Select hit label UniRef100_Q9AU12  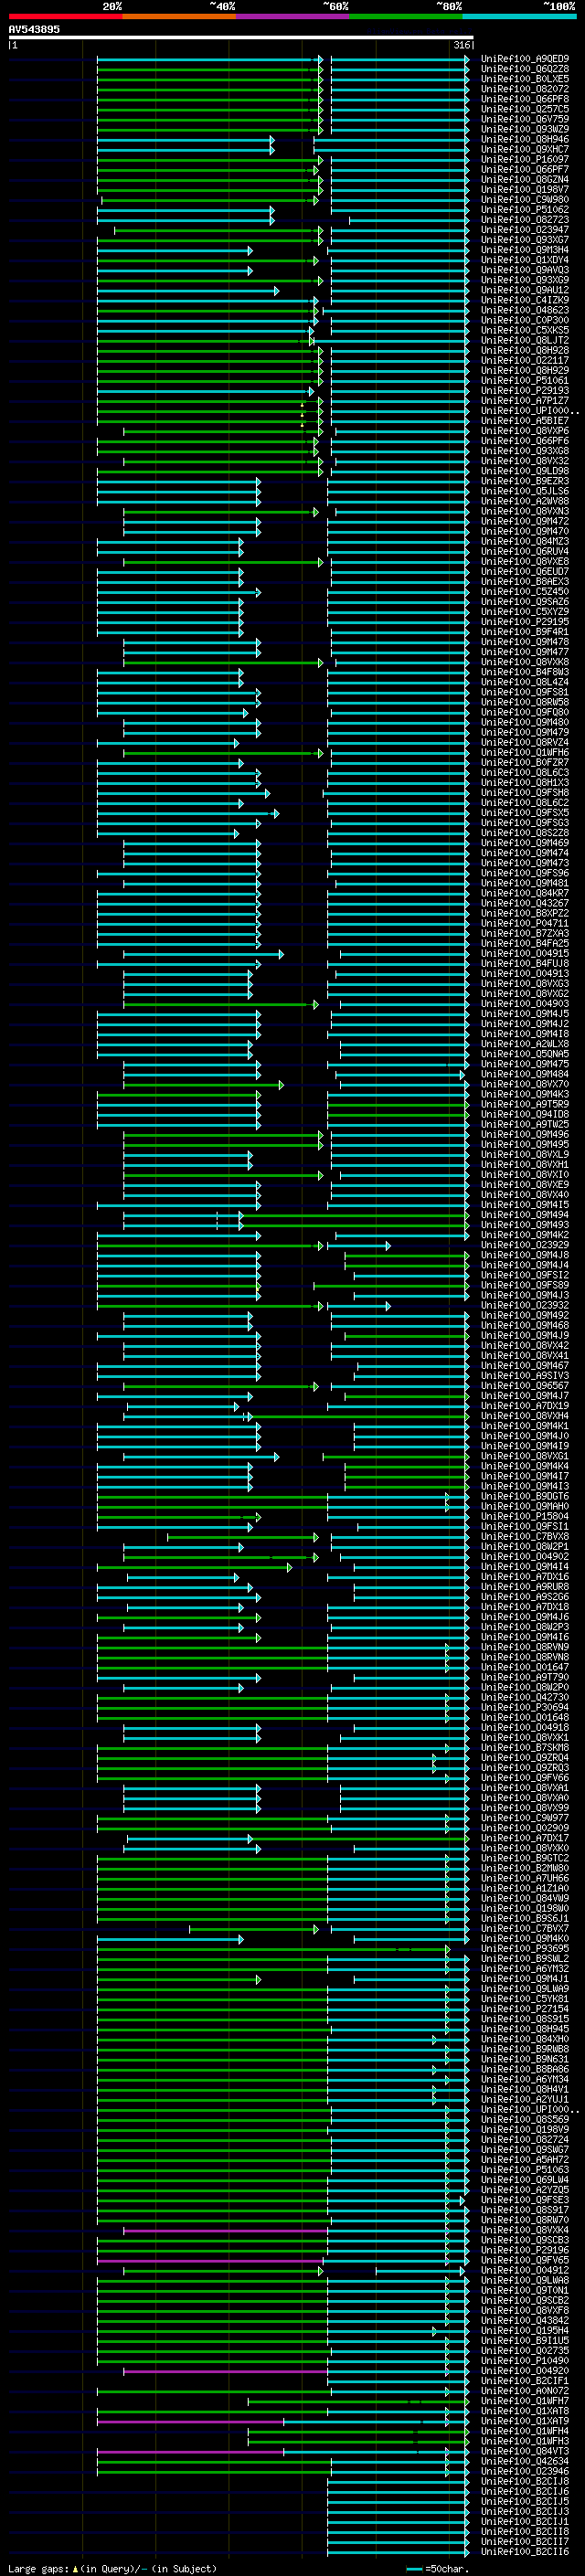click(x=525, y=290)
